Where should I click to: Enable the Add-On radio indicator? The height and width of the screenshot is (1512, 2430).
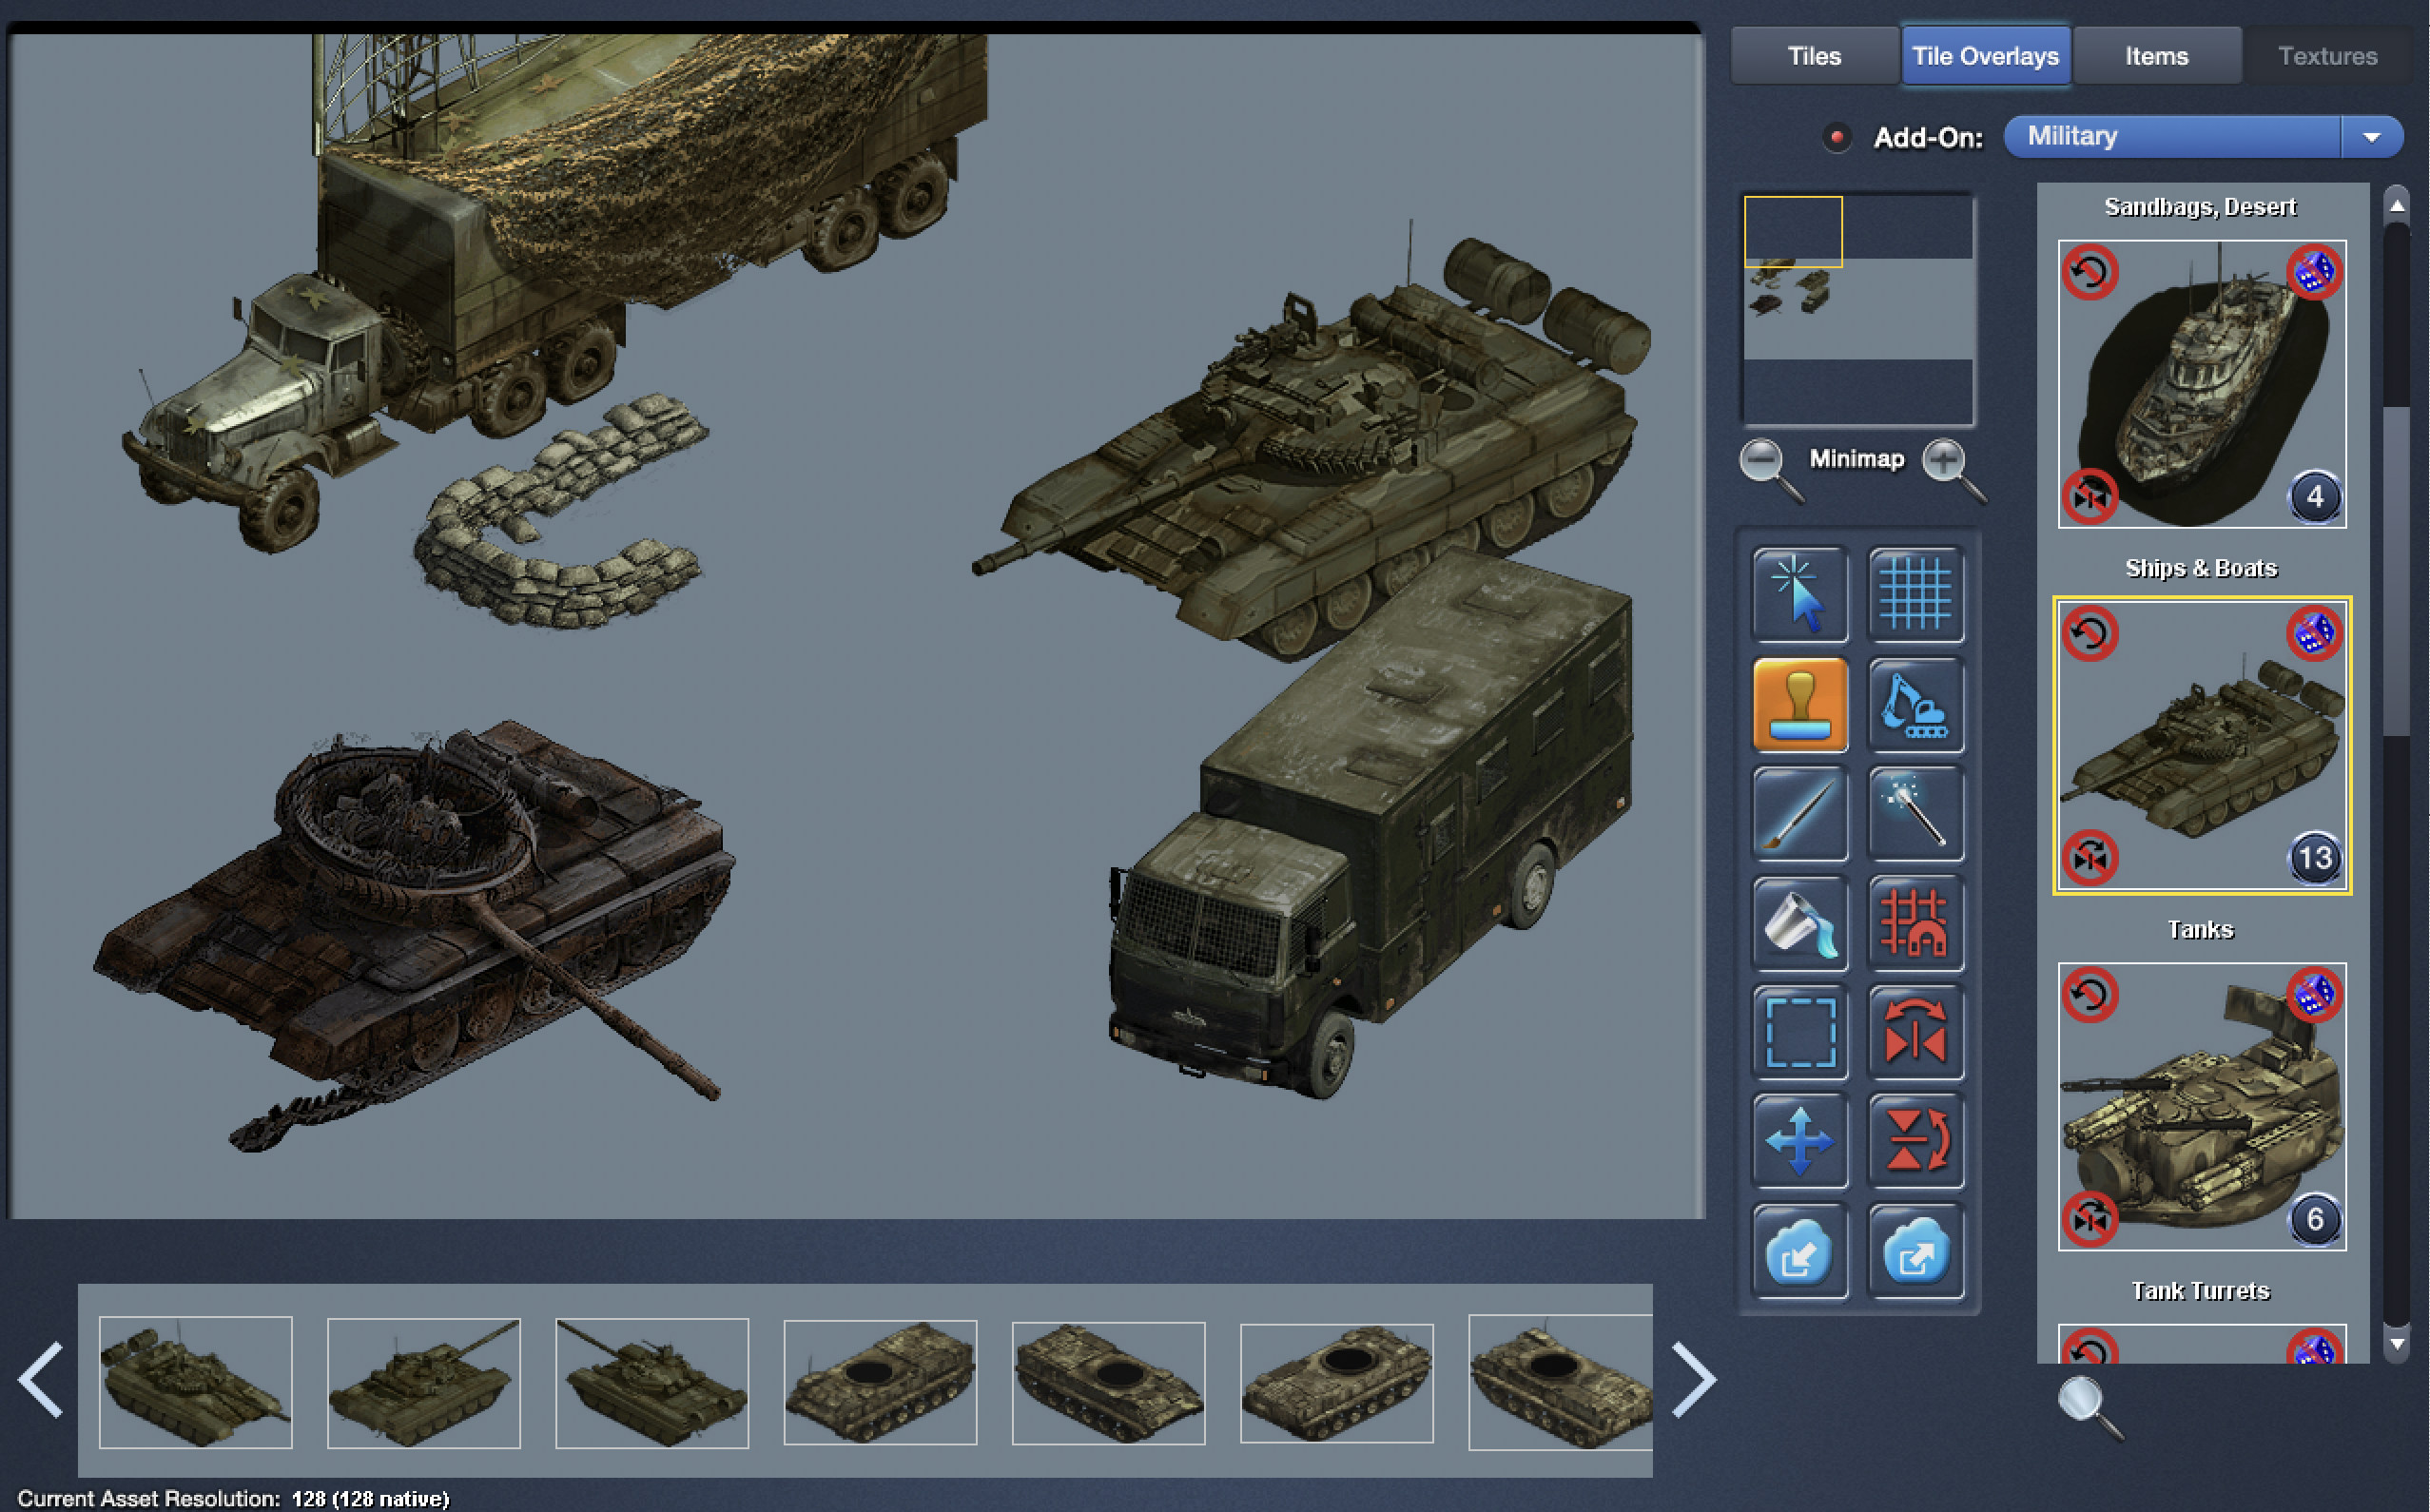coord(1838,138)
